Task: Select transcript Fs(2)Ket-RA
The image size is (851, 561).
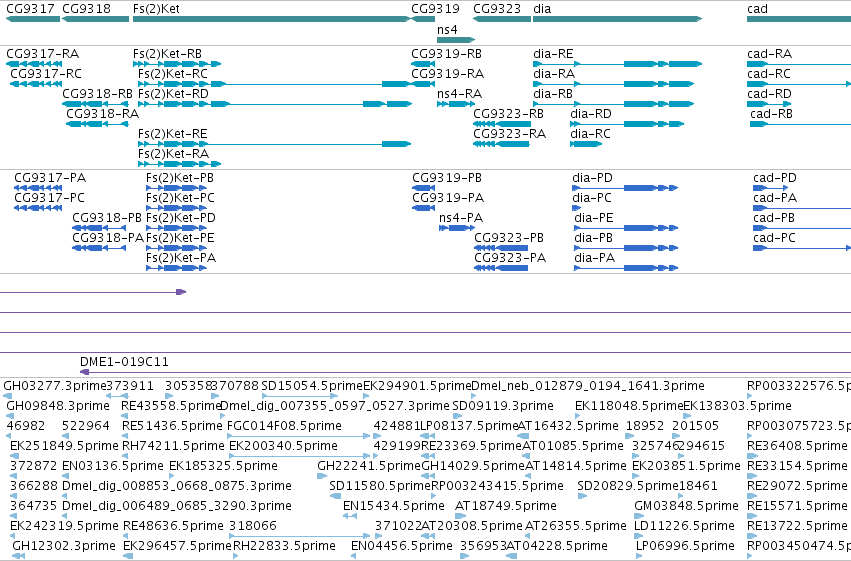Action: [173, 154]
